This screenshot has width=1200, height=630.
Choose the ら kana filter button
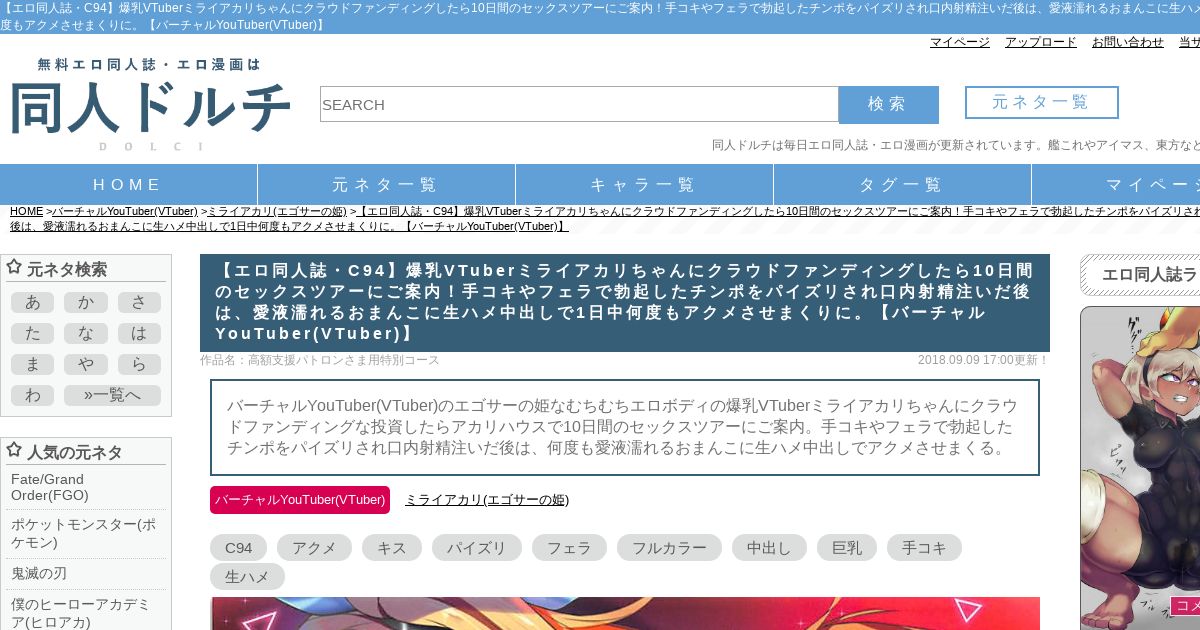tap(139, 365)
